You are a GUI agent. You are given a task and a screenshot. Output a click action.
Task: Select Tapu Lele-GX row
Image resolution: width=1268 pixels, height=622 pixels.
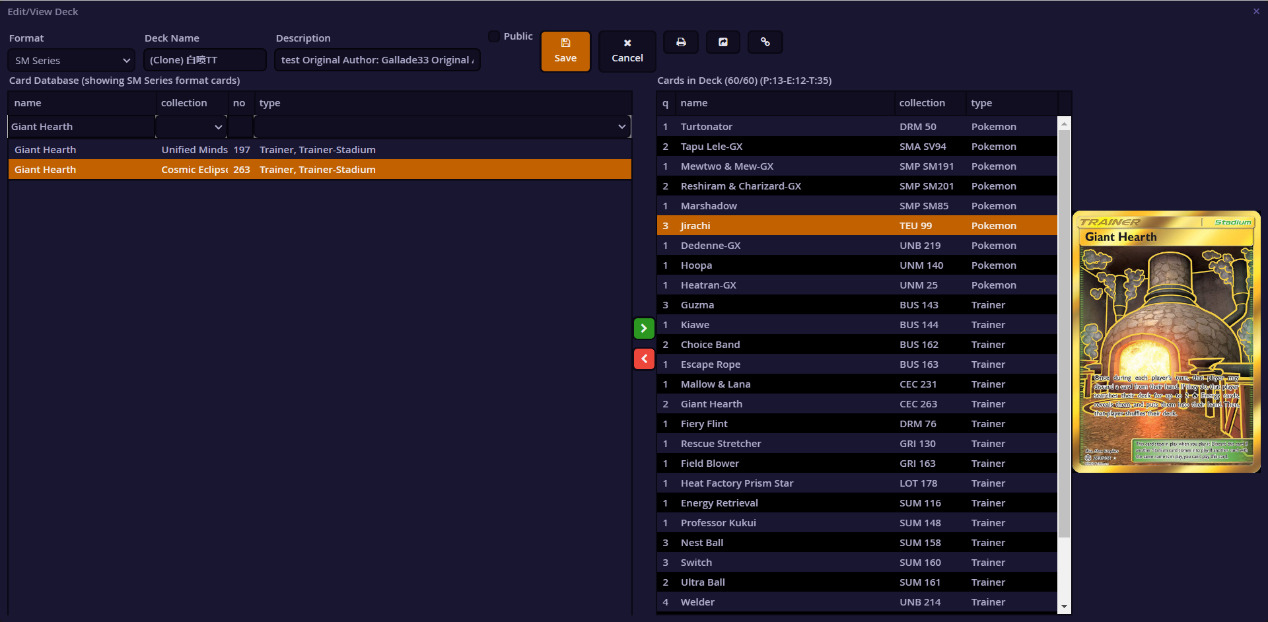coord(857,146)
